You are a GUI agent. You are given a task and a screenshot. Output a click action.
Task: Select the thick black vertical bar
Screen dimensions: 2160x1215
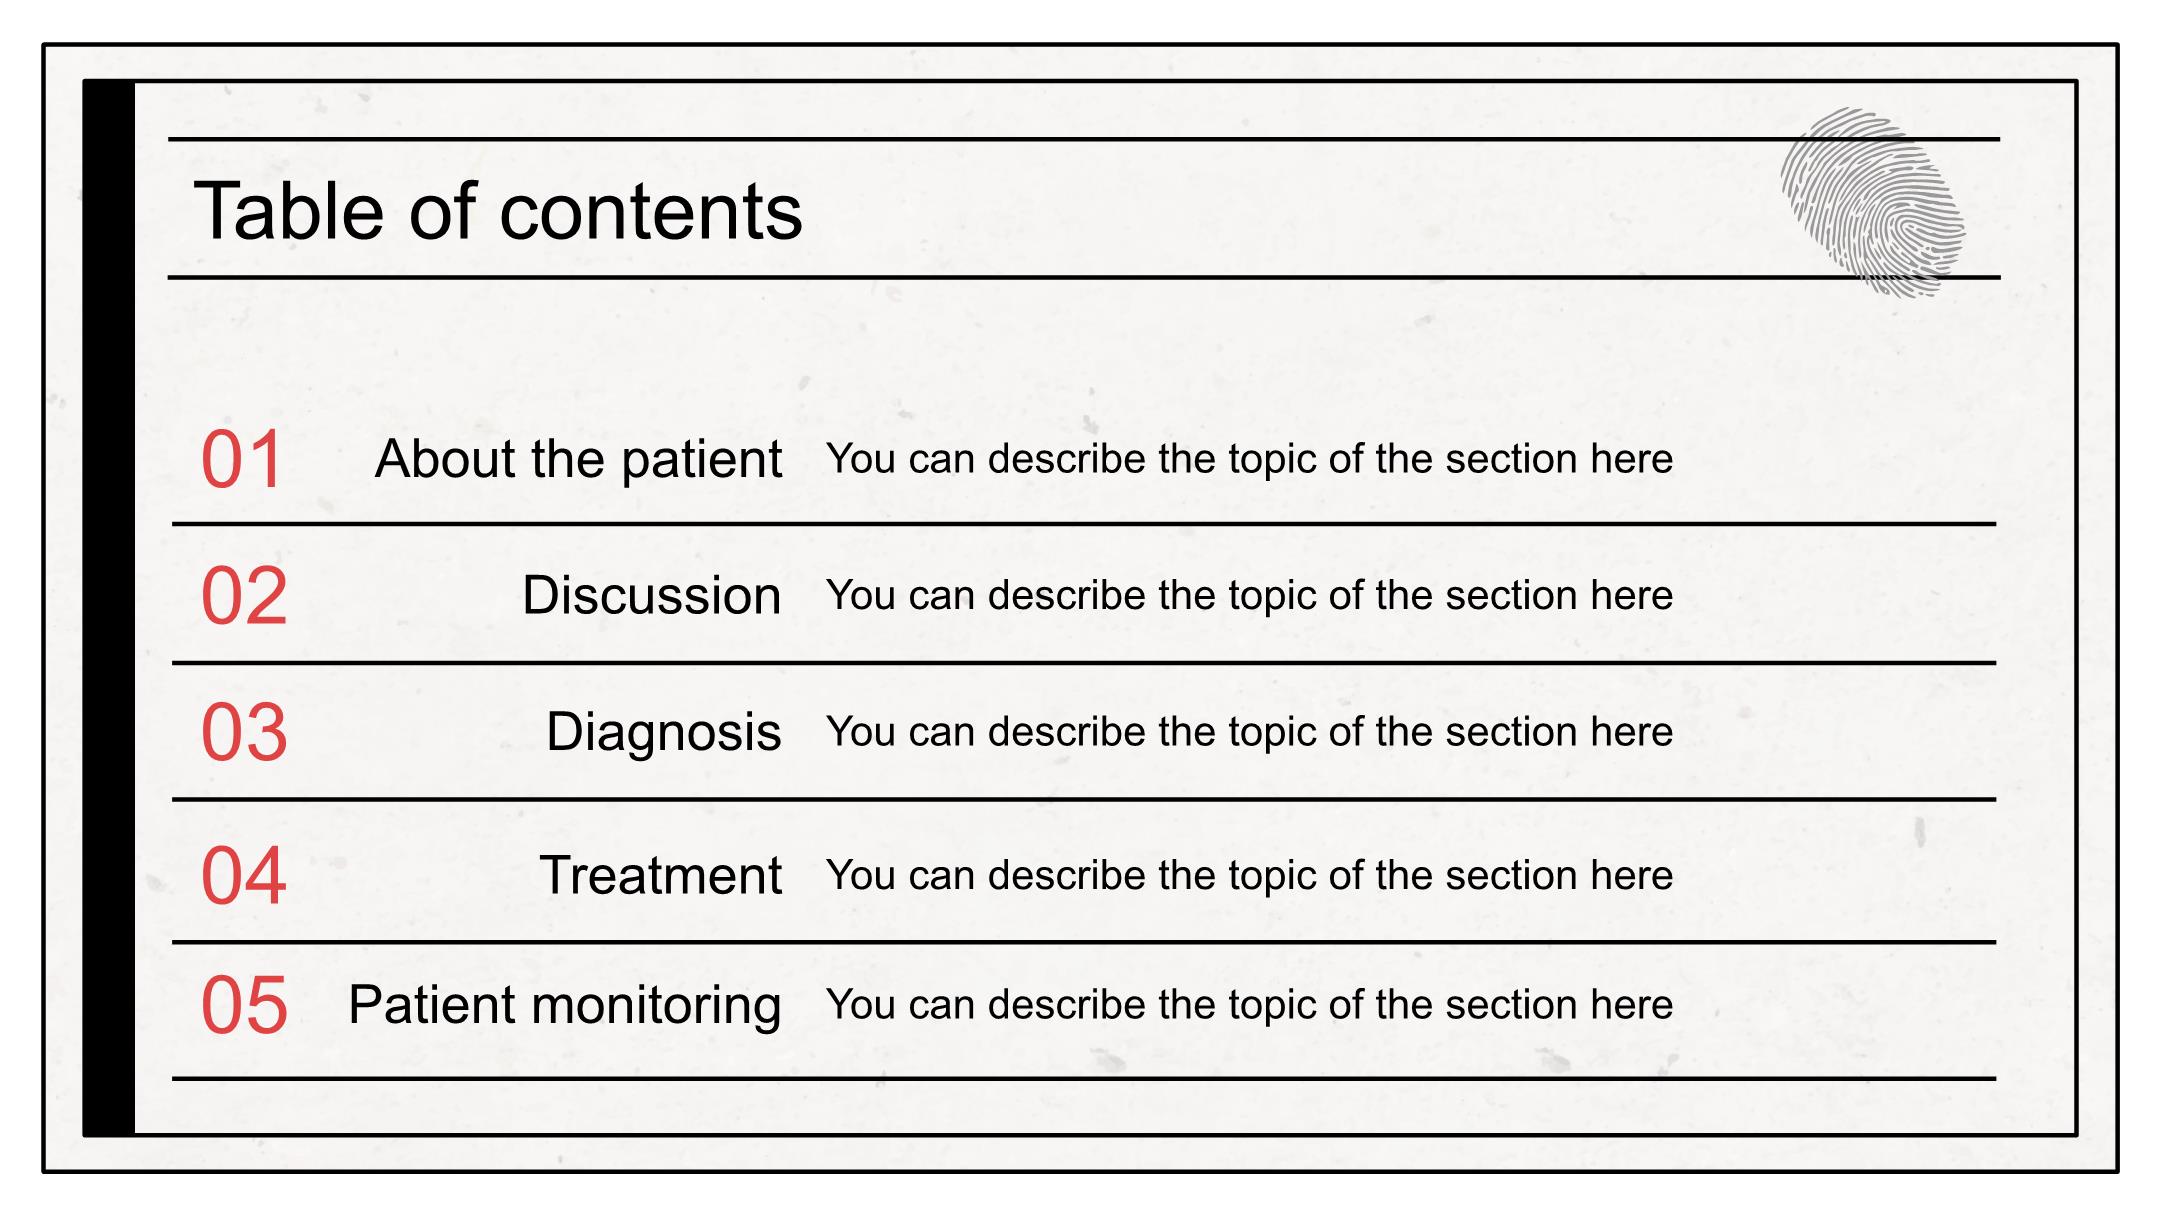pyautogui.click(x=109, y=608)
